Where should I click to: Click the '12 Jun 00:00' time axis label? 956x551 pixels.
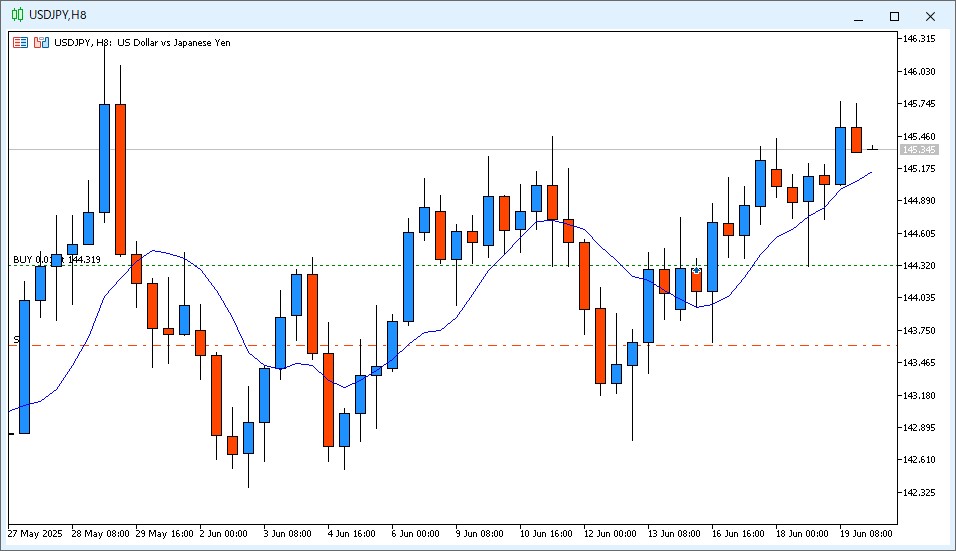pos(610,534)
